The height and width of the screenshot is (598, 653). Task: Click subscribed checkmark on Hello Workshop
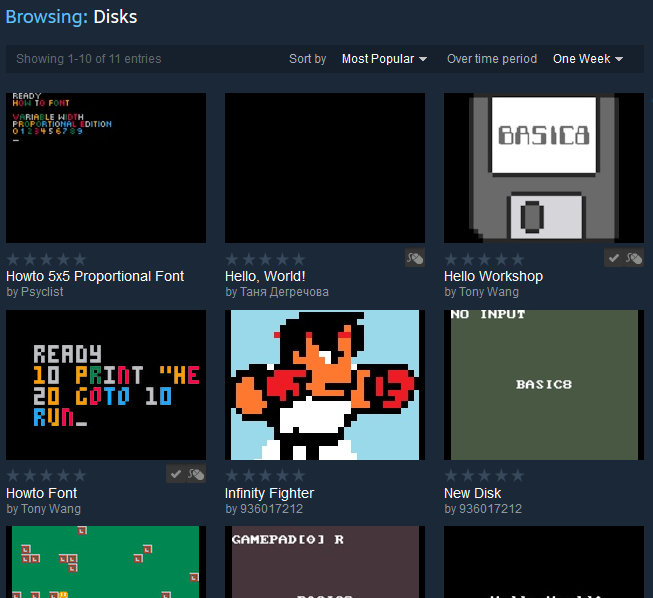tap(614, 259)
